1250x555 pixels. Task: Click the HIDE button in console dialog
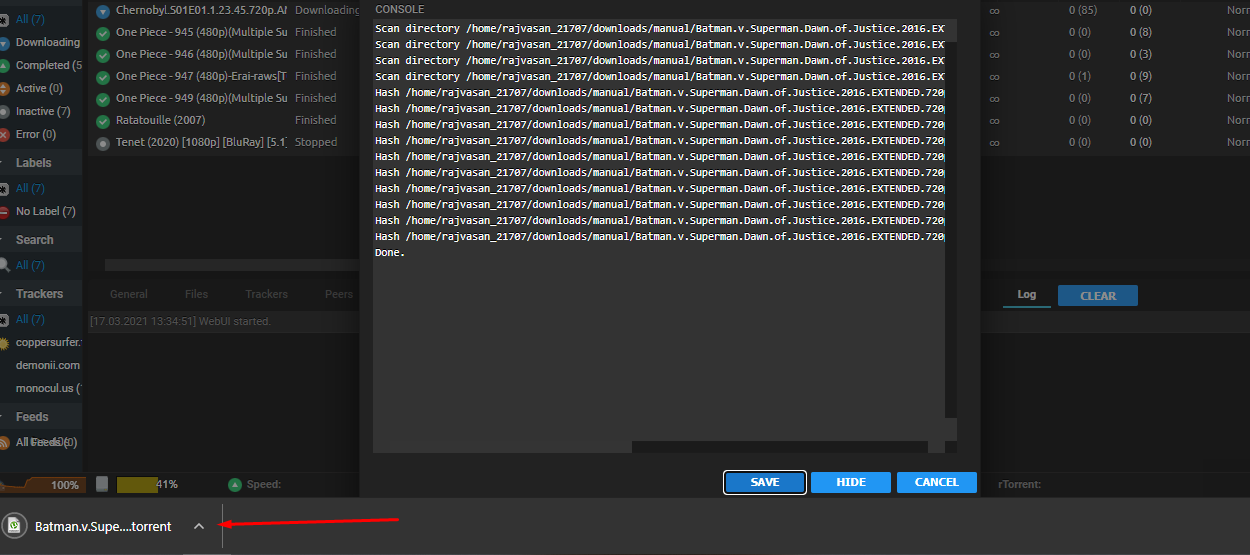point(851,482)
